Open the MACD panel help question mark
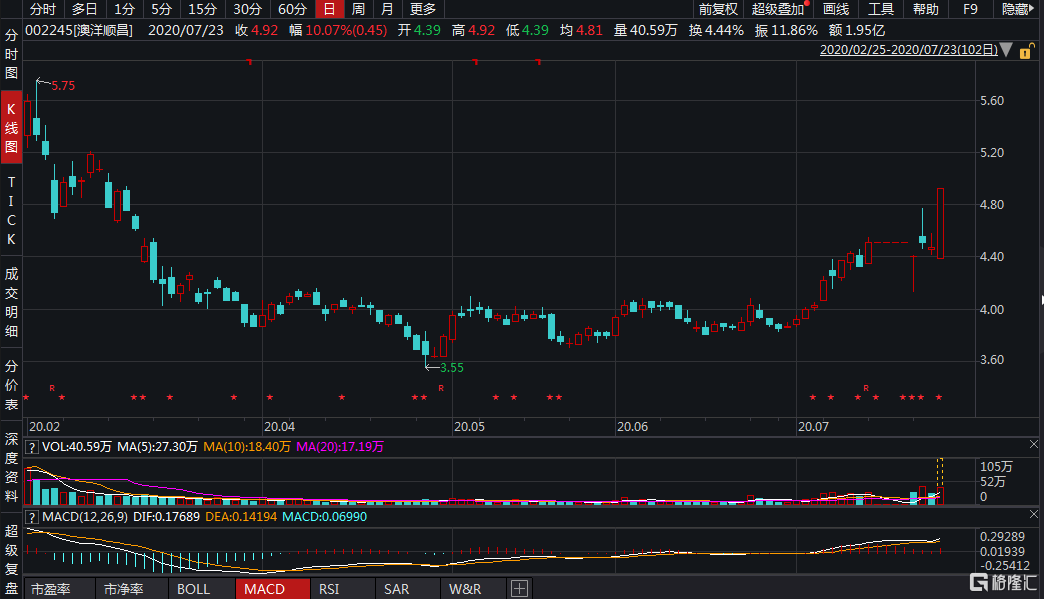The height and width of the screenshot is (599, 1044). tap(31, 519)
